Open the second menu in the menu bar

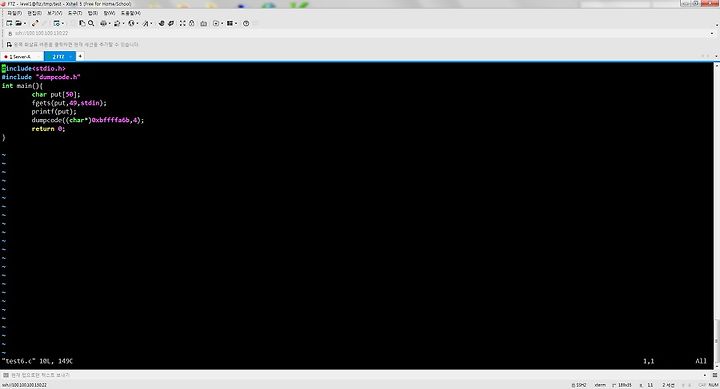(34, 13)
